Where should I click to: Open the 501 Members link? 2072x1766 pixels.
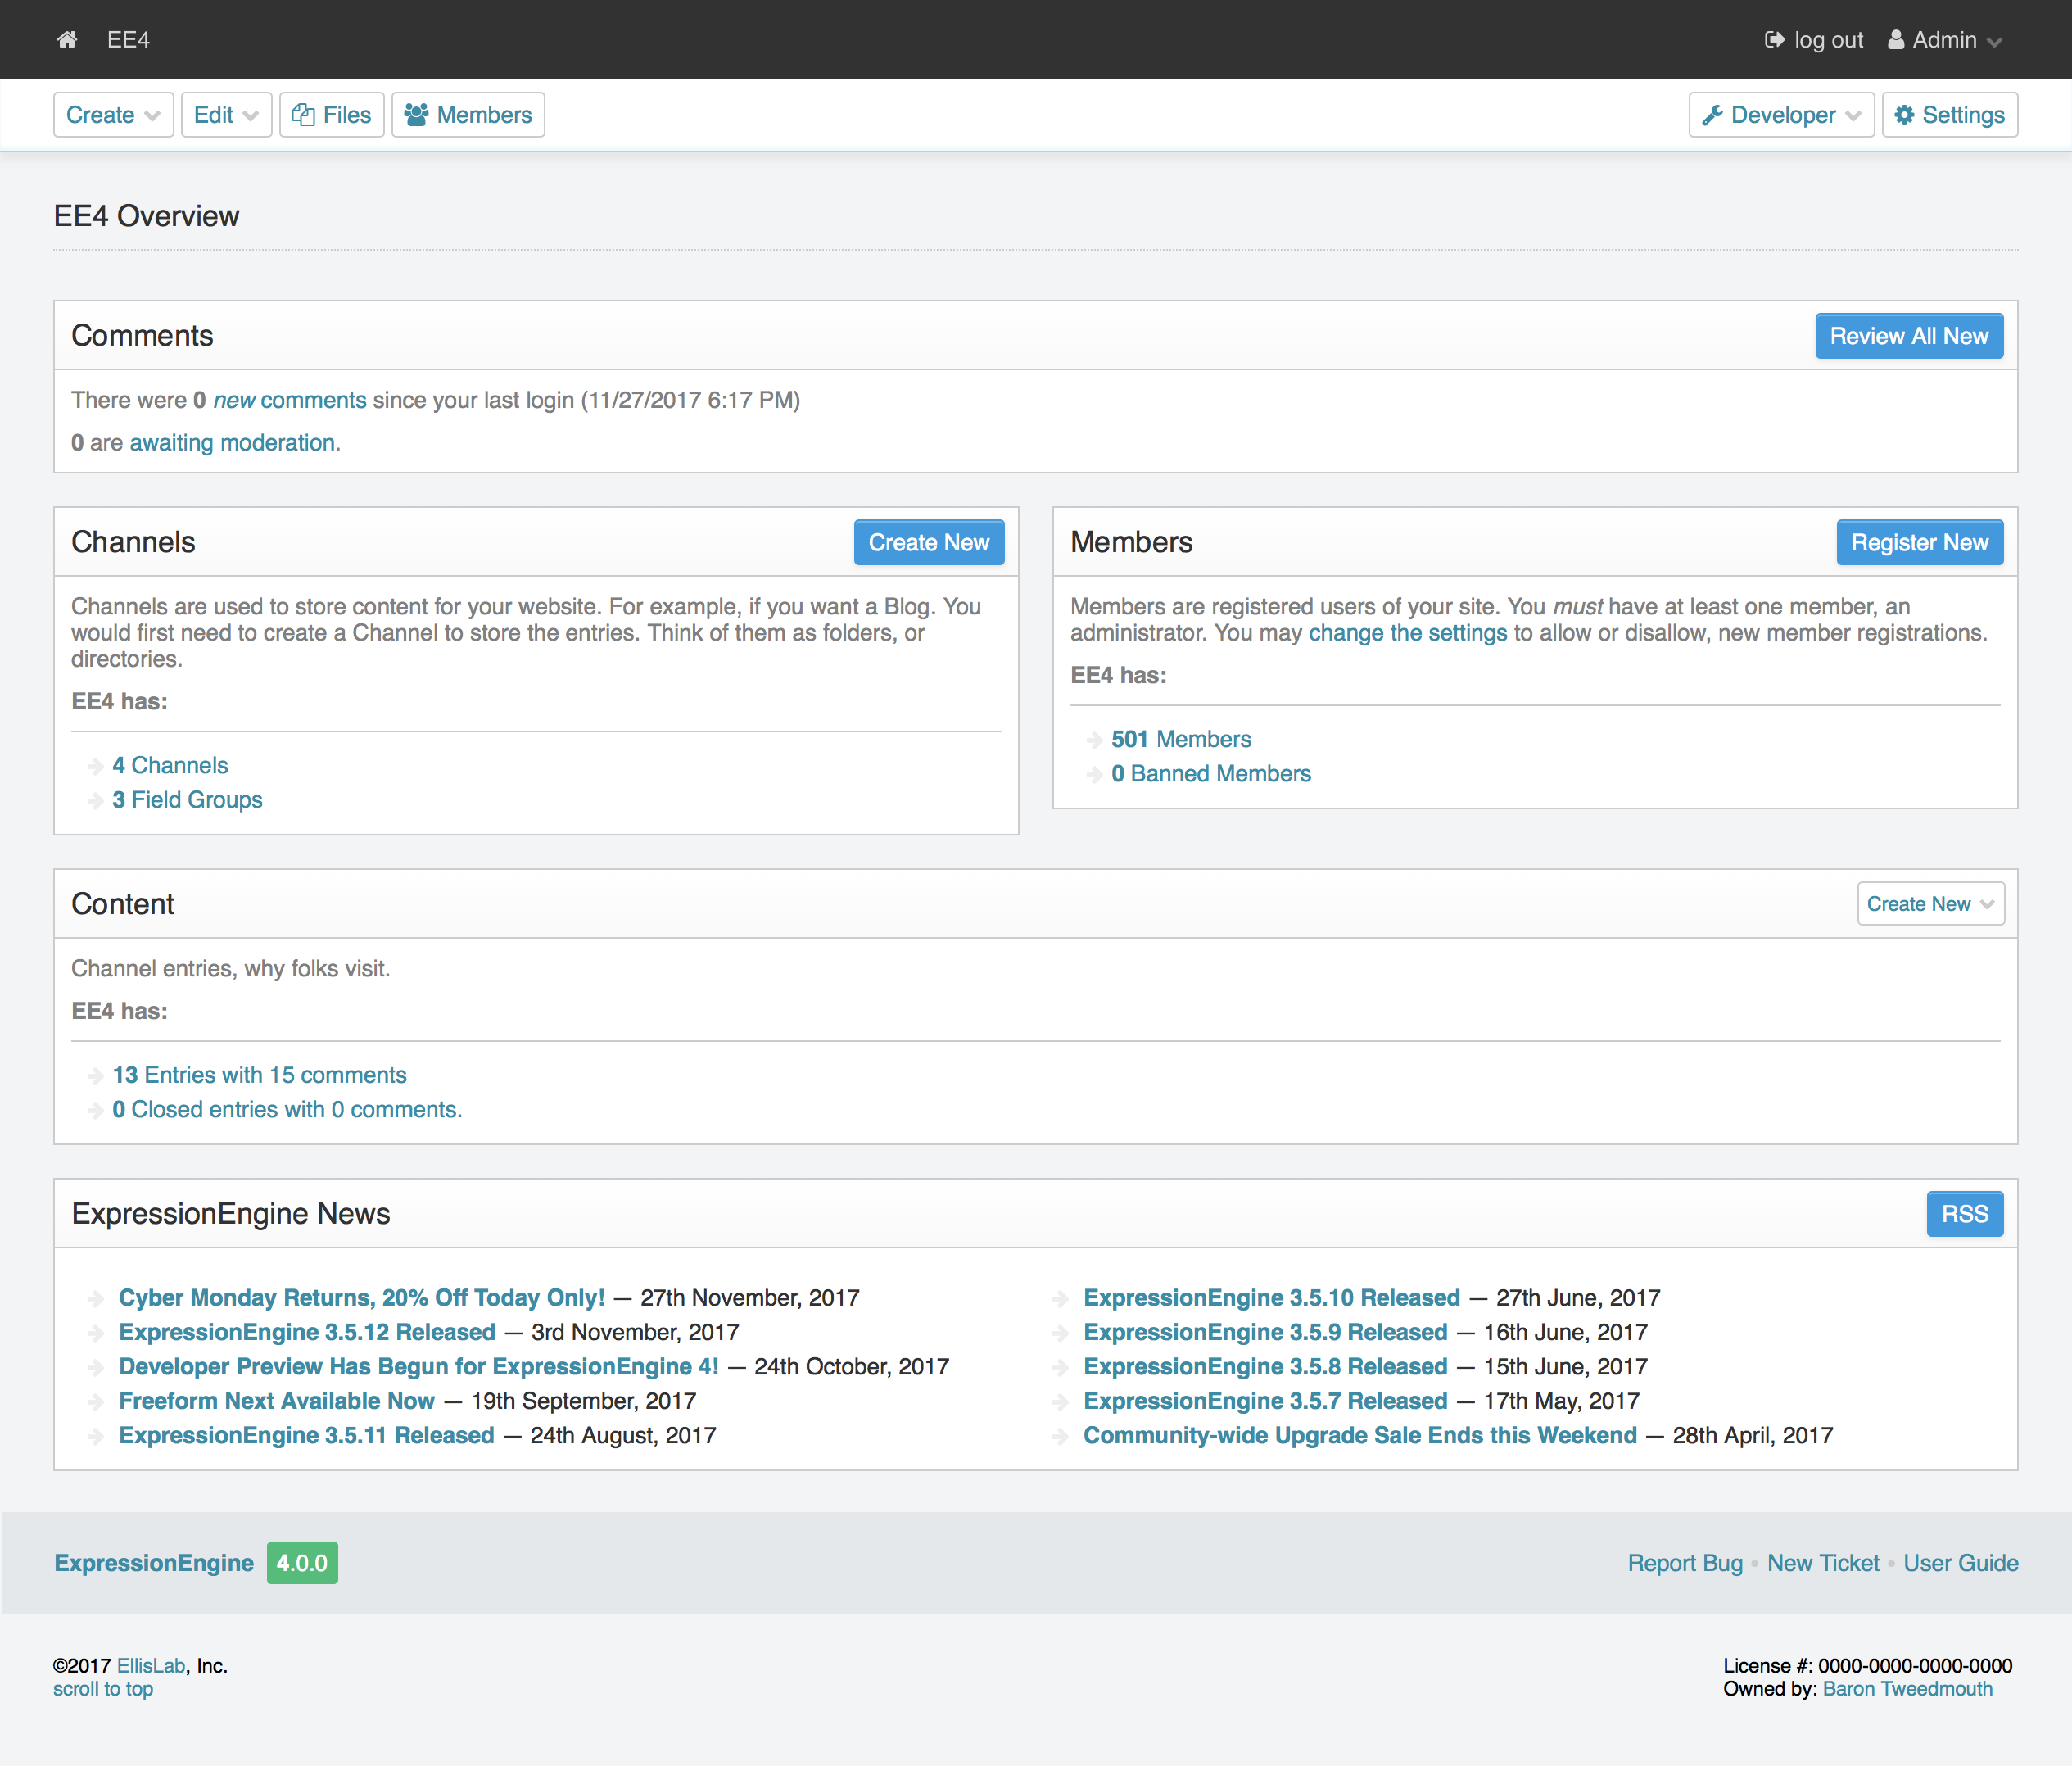pos(1181,739)
